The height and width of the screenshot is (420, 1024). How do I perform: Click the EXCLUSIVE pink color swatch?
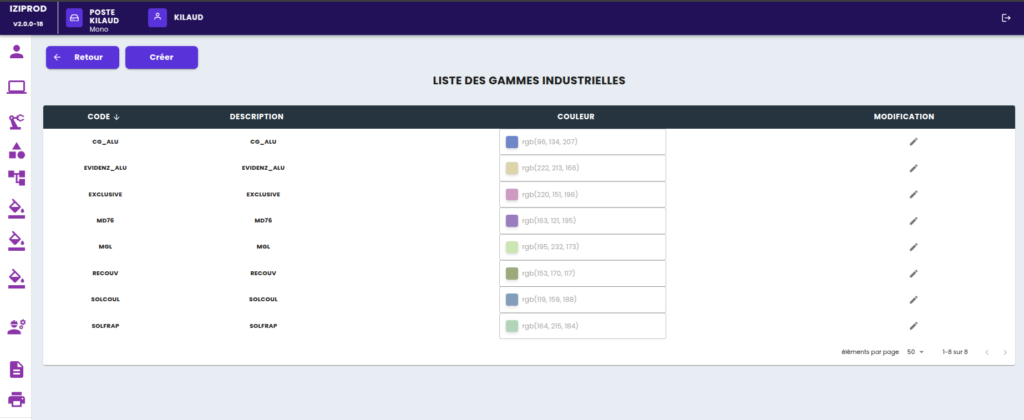(x=512, y=194)
